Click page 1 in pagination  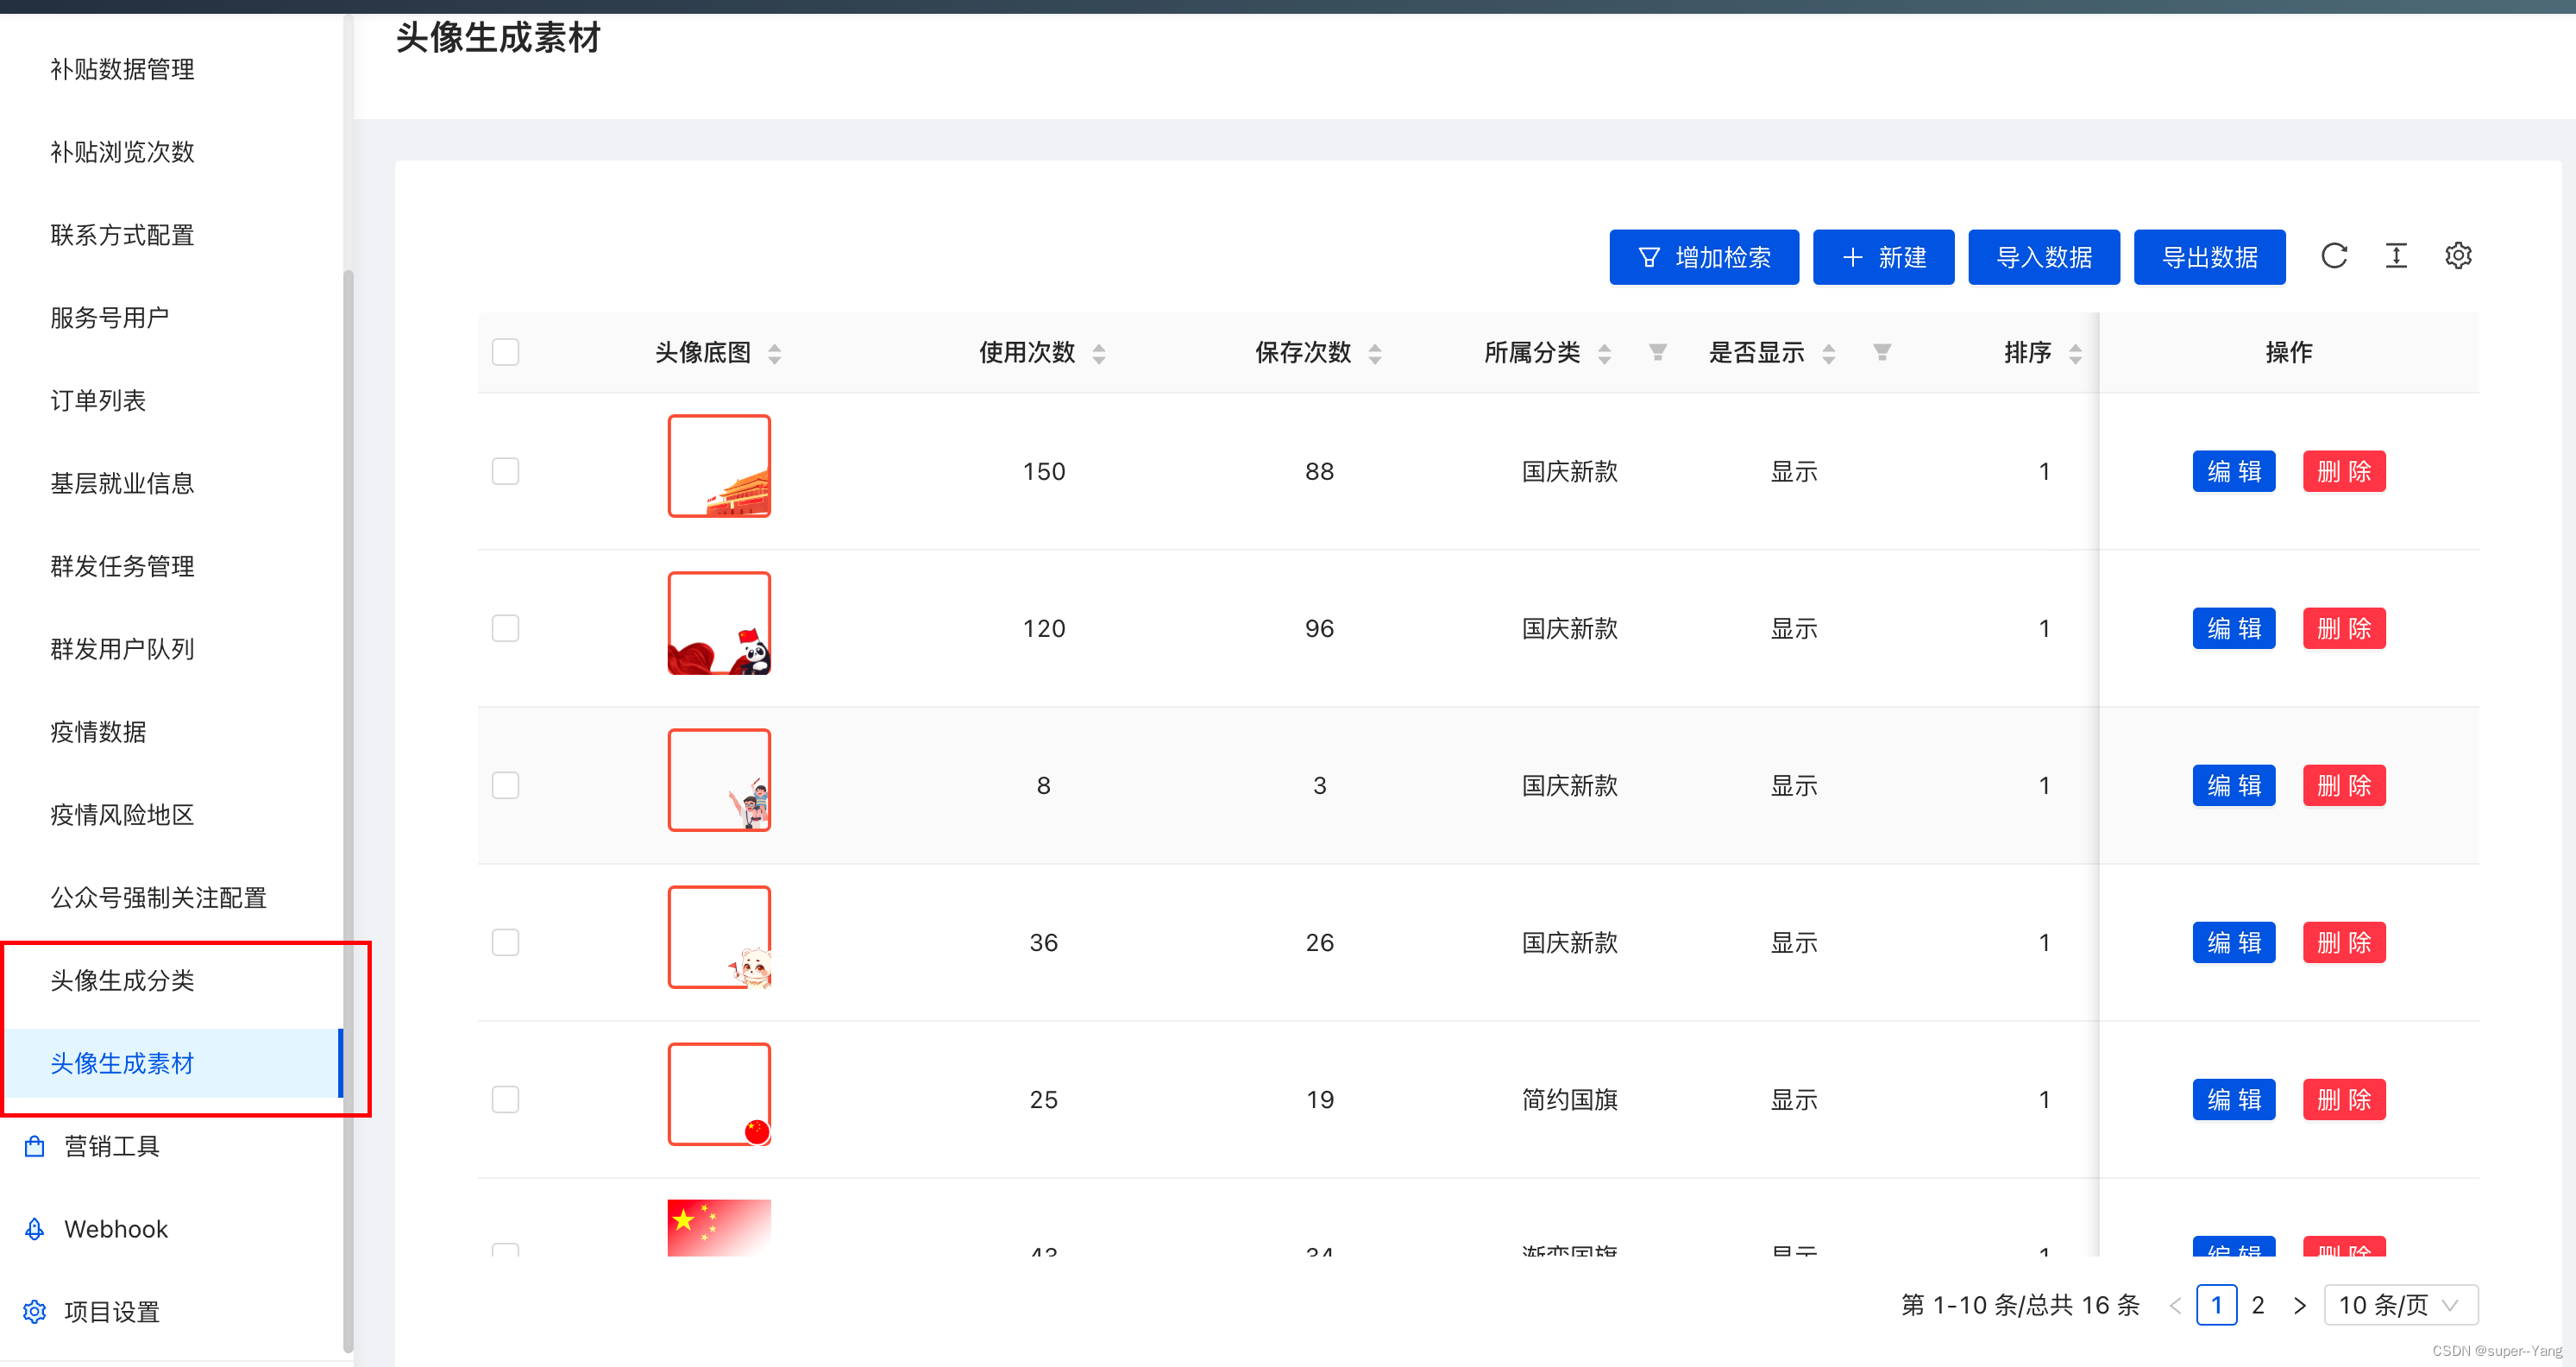2216,1305
